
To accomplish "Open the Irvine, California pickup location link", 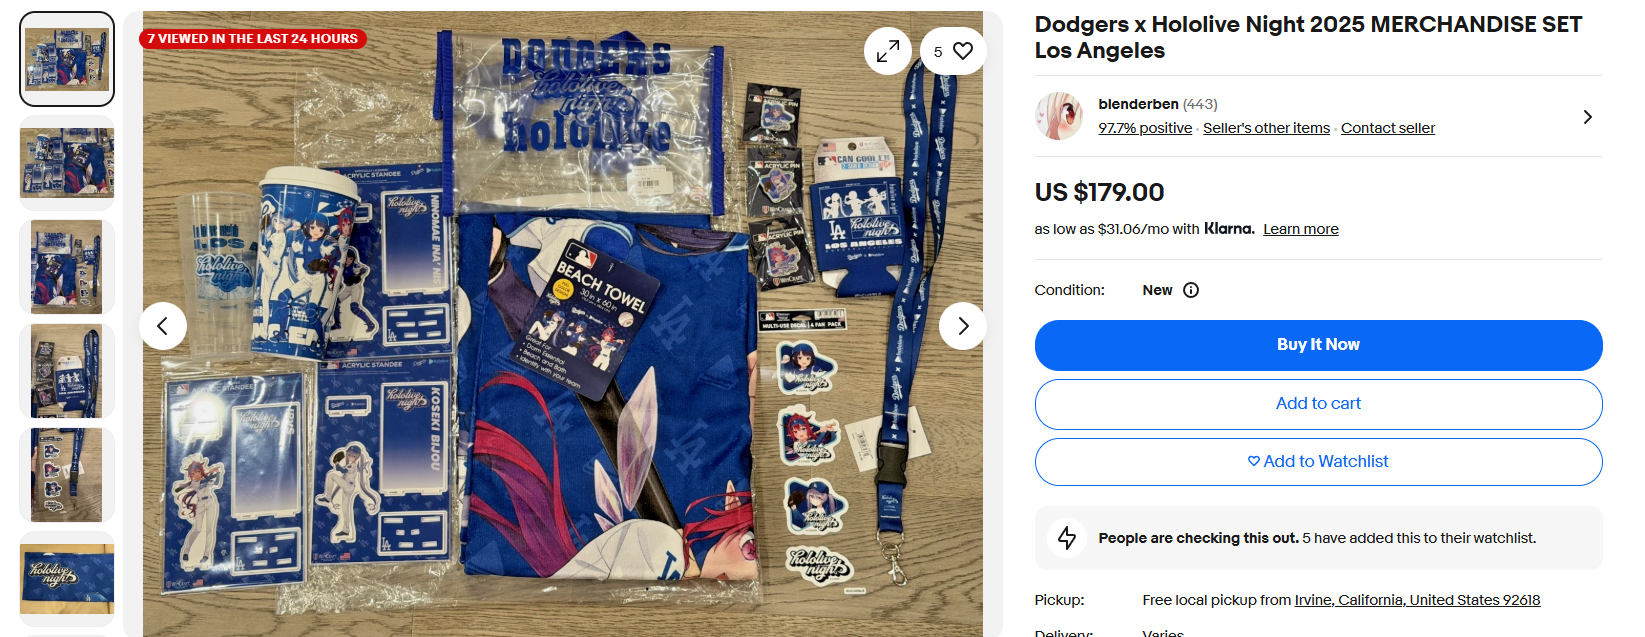I will click(1417, 600).
